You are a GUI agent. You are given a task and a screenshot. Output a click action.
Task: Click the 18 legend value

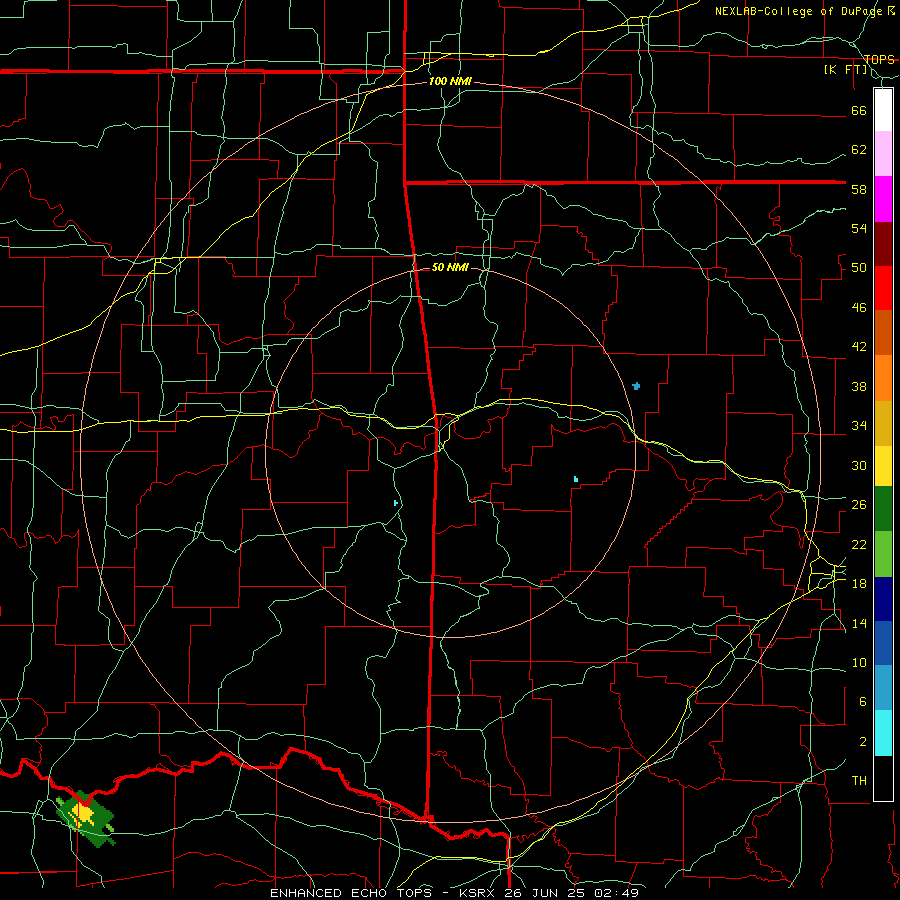[859, 584]
